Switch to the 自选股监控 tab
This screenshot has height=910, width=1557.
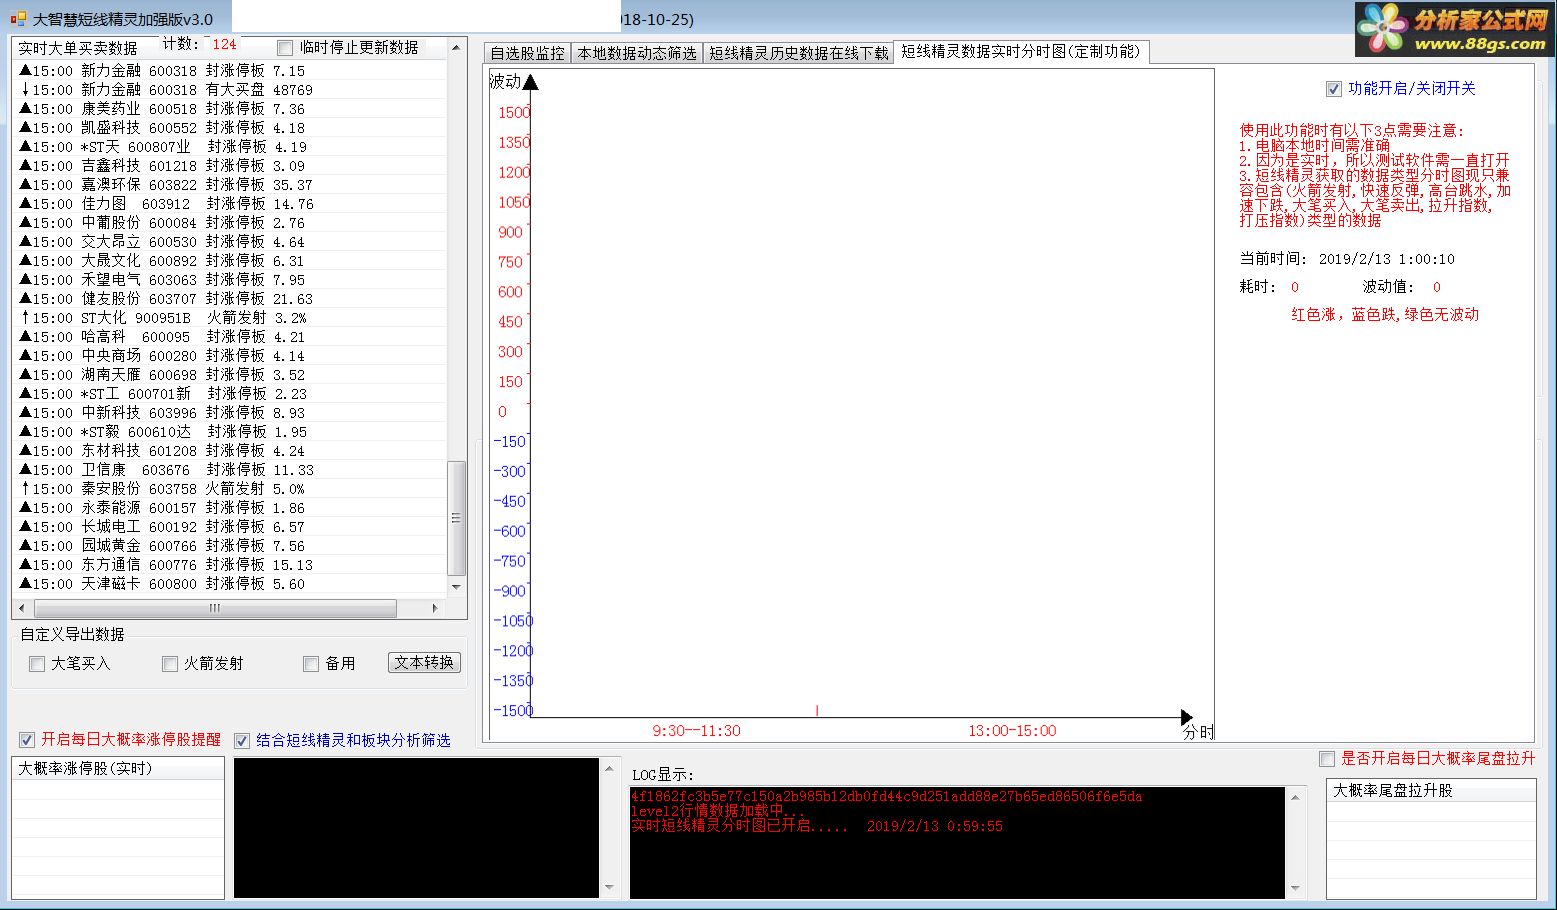coord(527,53)
